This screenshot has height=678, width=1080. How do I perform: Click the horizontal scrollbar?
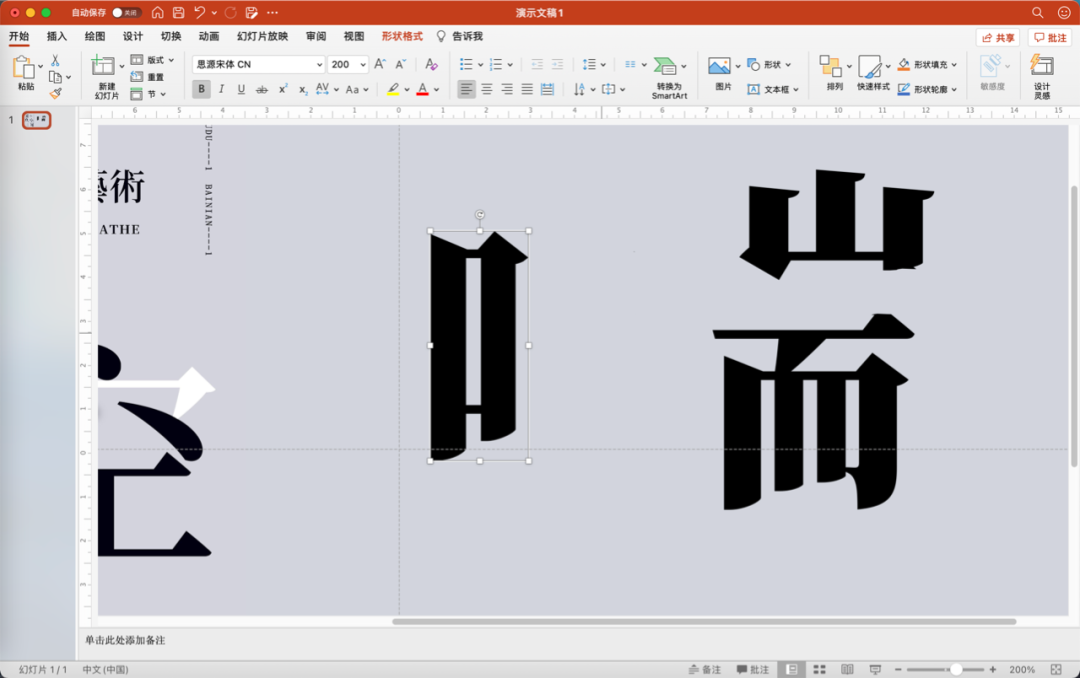pos(704,622)
